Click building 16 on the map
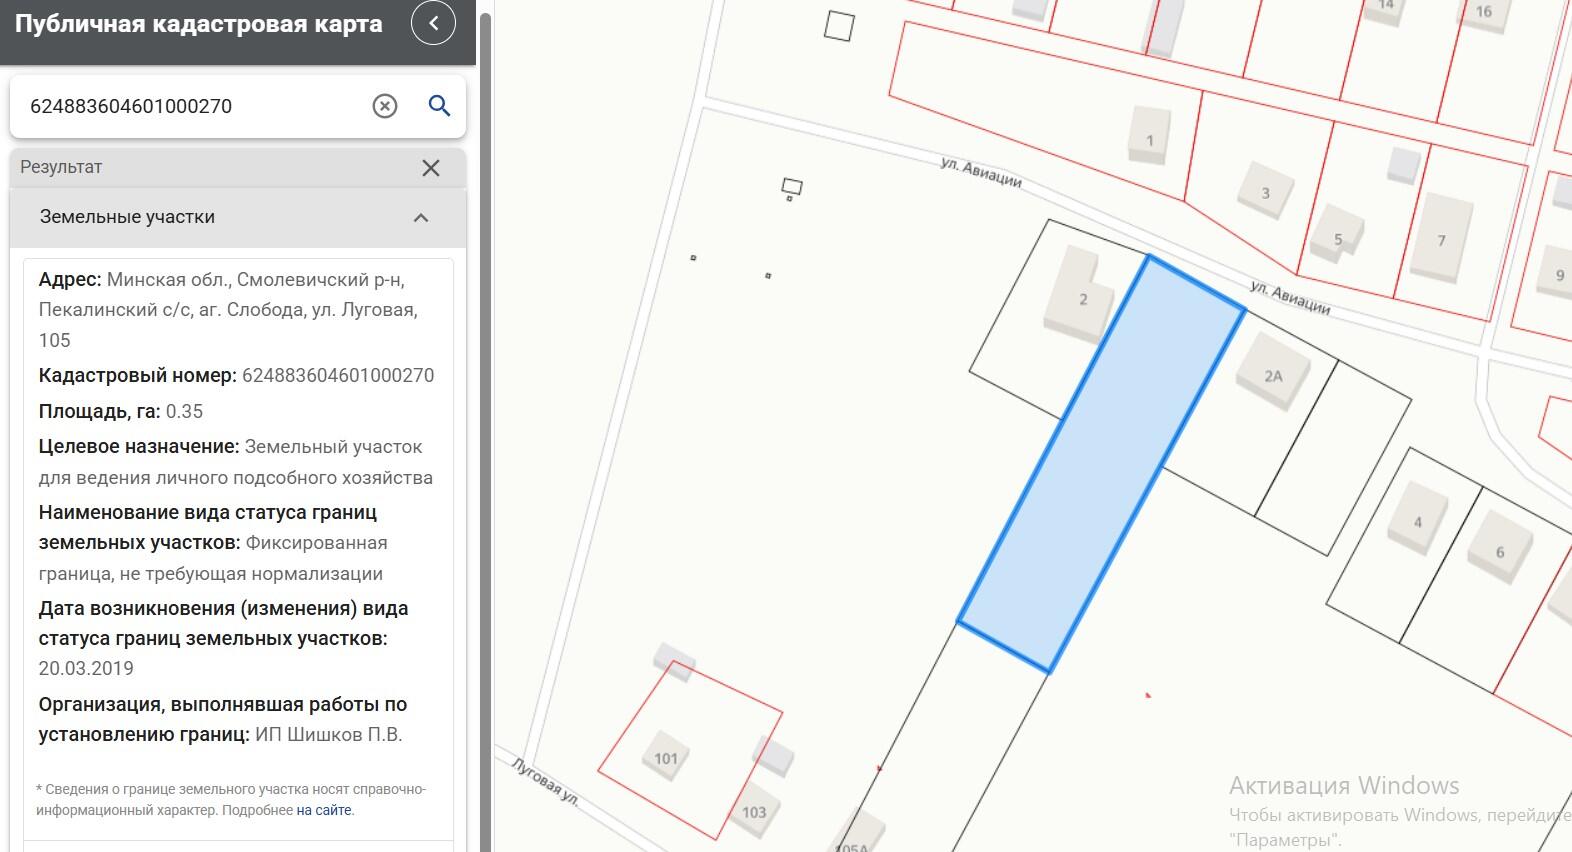Viewport: 1572px width, 852px height. (1484, 12)
